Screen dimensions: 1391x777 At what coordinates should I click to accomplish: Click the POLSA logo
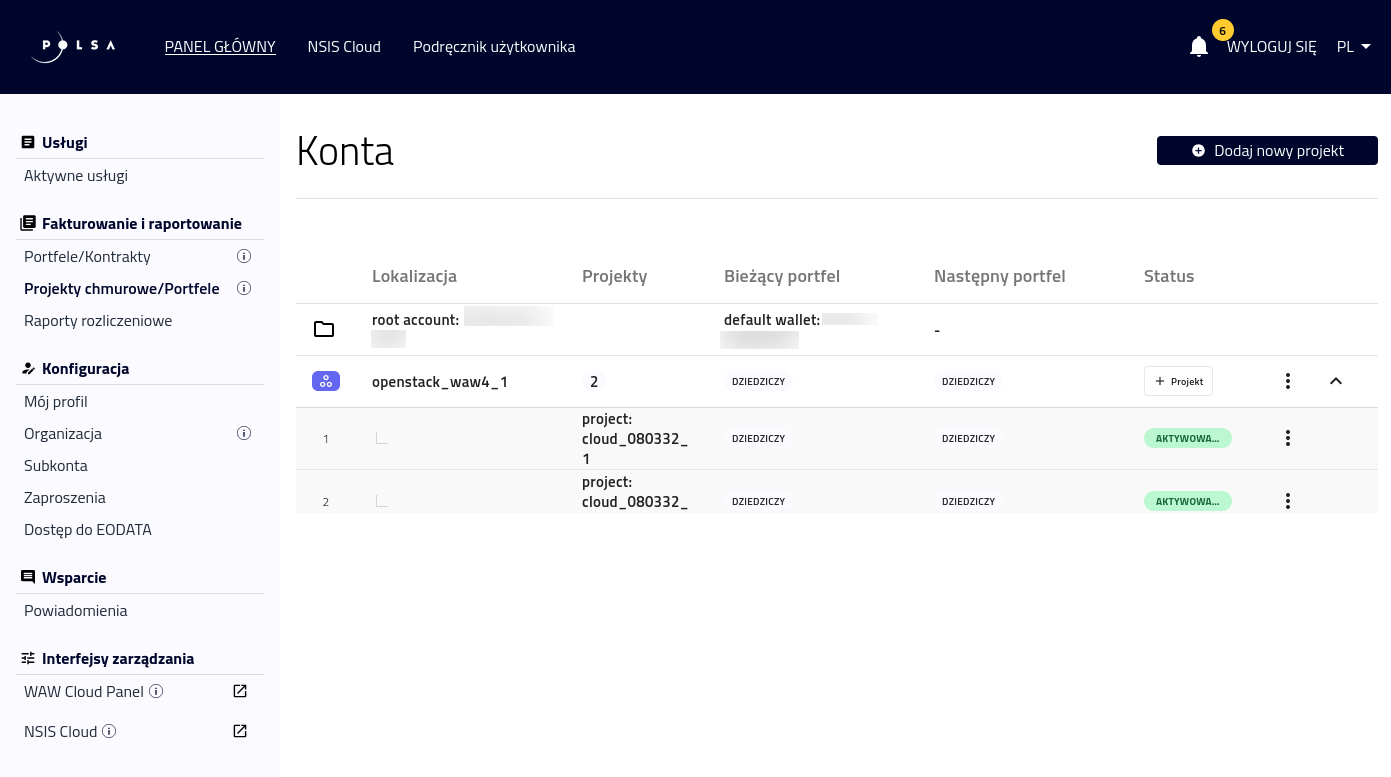point(73,46)
